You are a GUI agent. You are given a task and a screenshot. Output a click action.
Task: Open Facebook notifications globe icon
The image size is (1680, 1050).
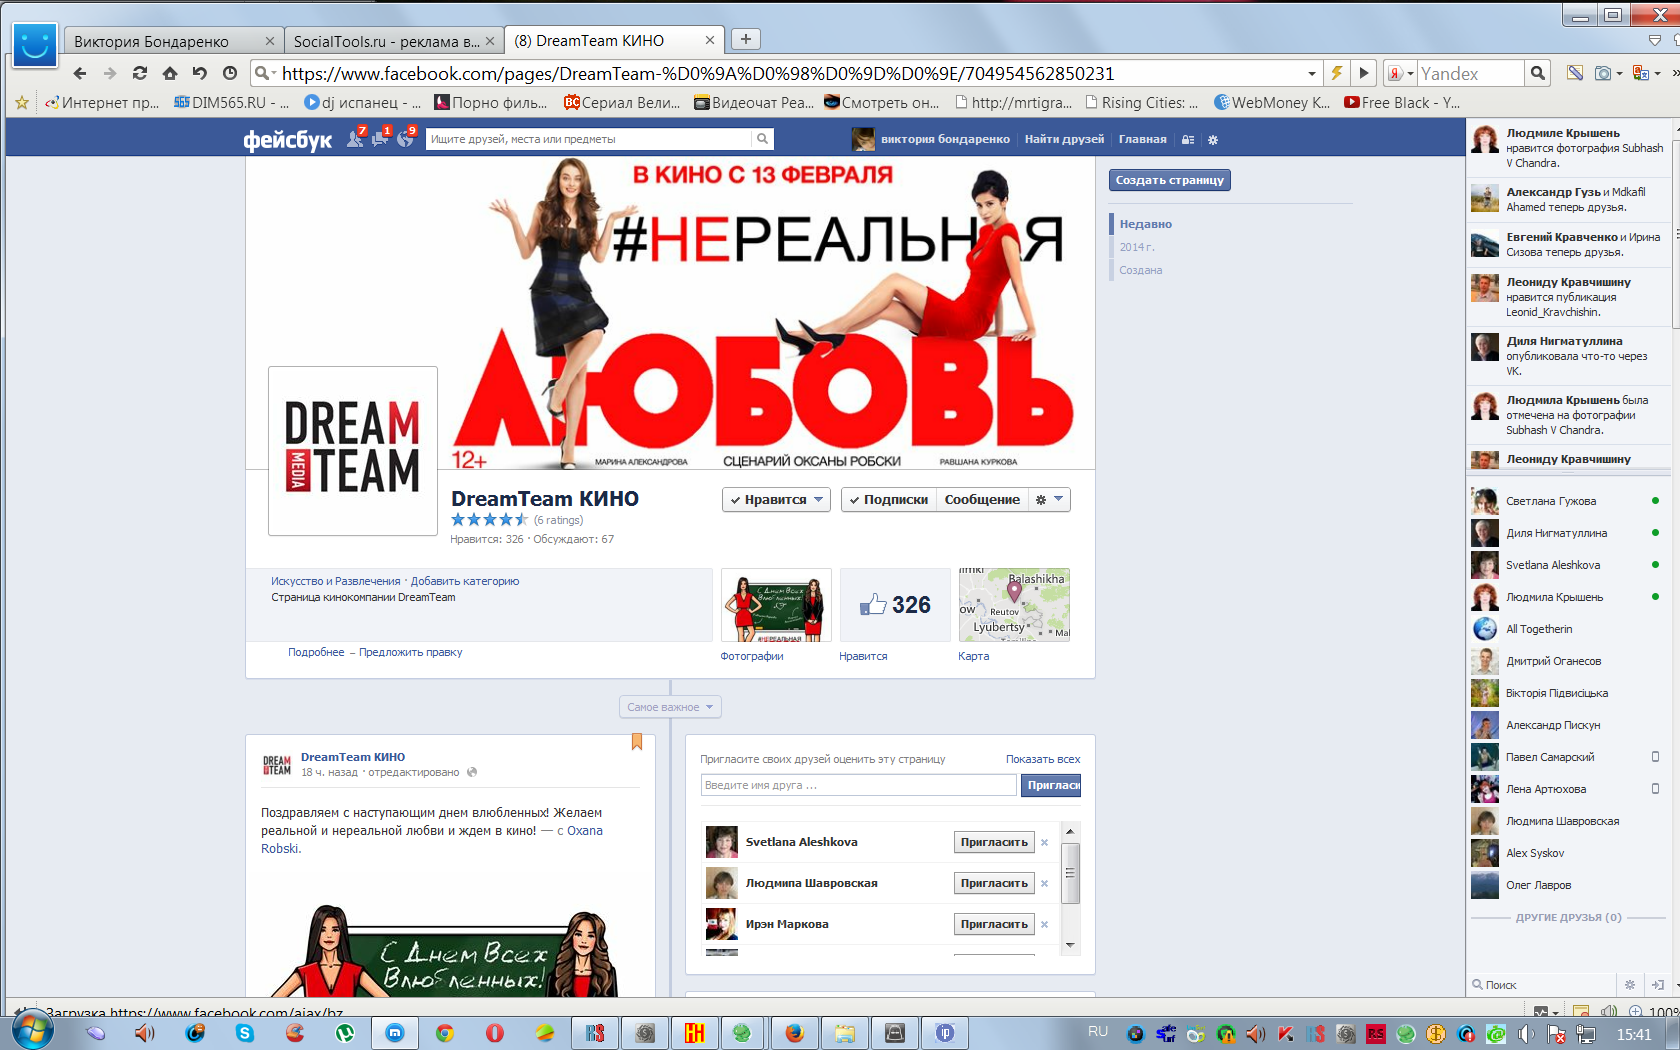pos(406,138)
